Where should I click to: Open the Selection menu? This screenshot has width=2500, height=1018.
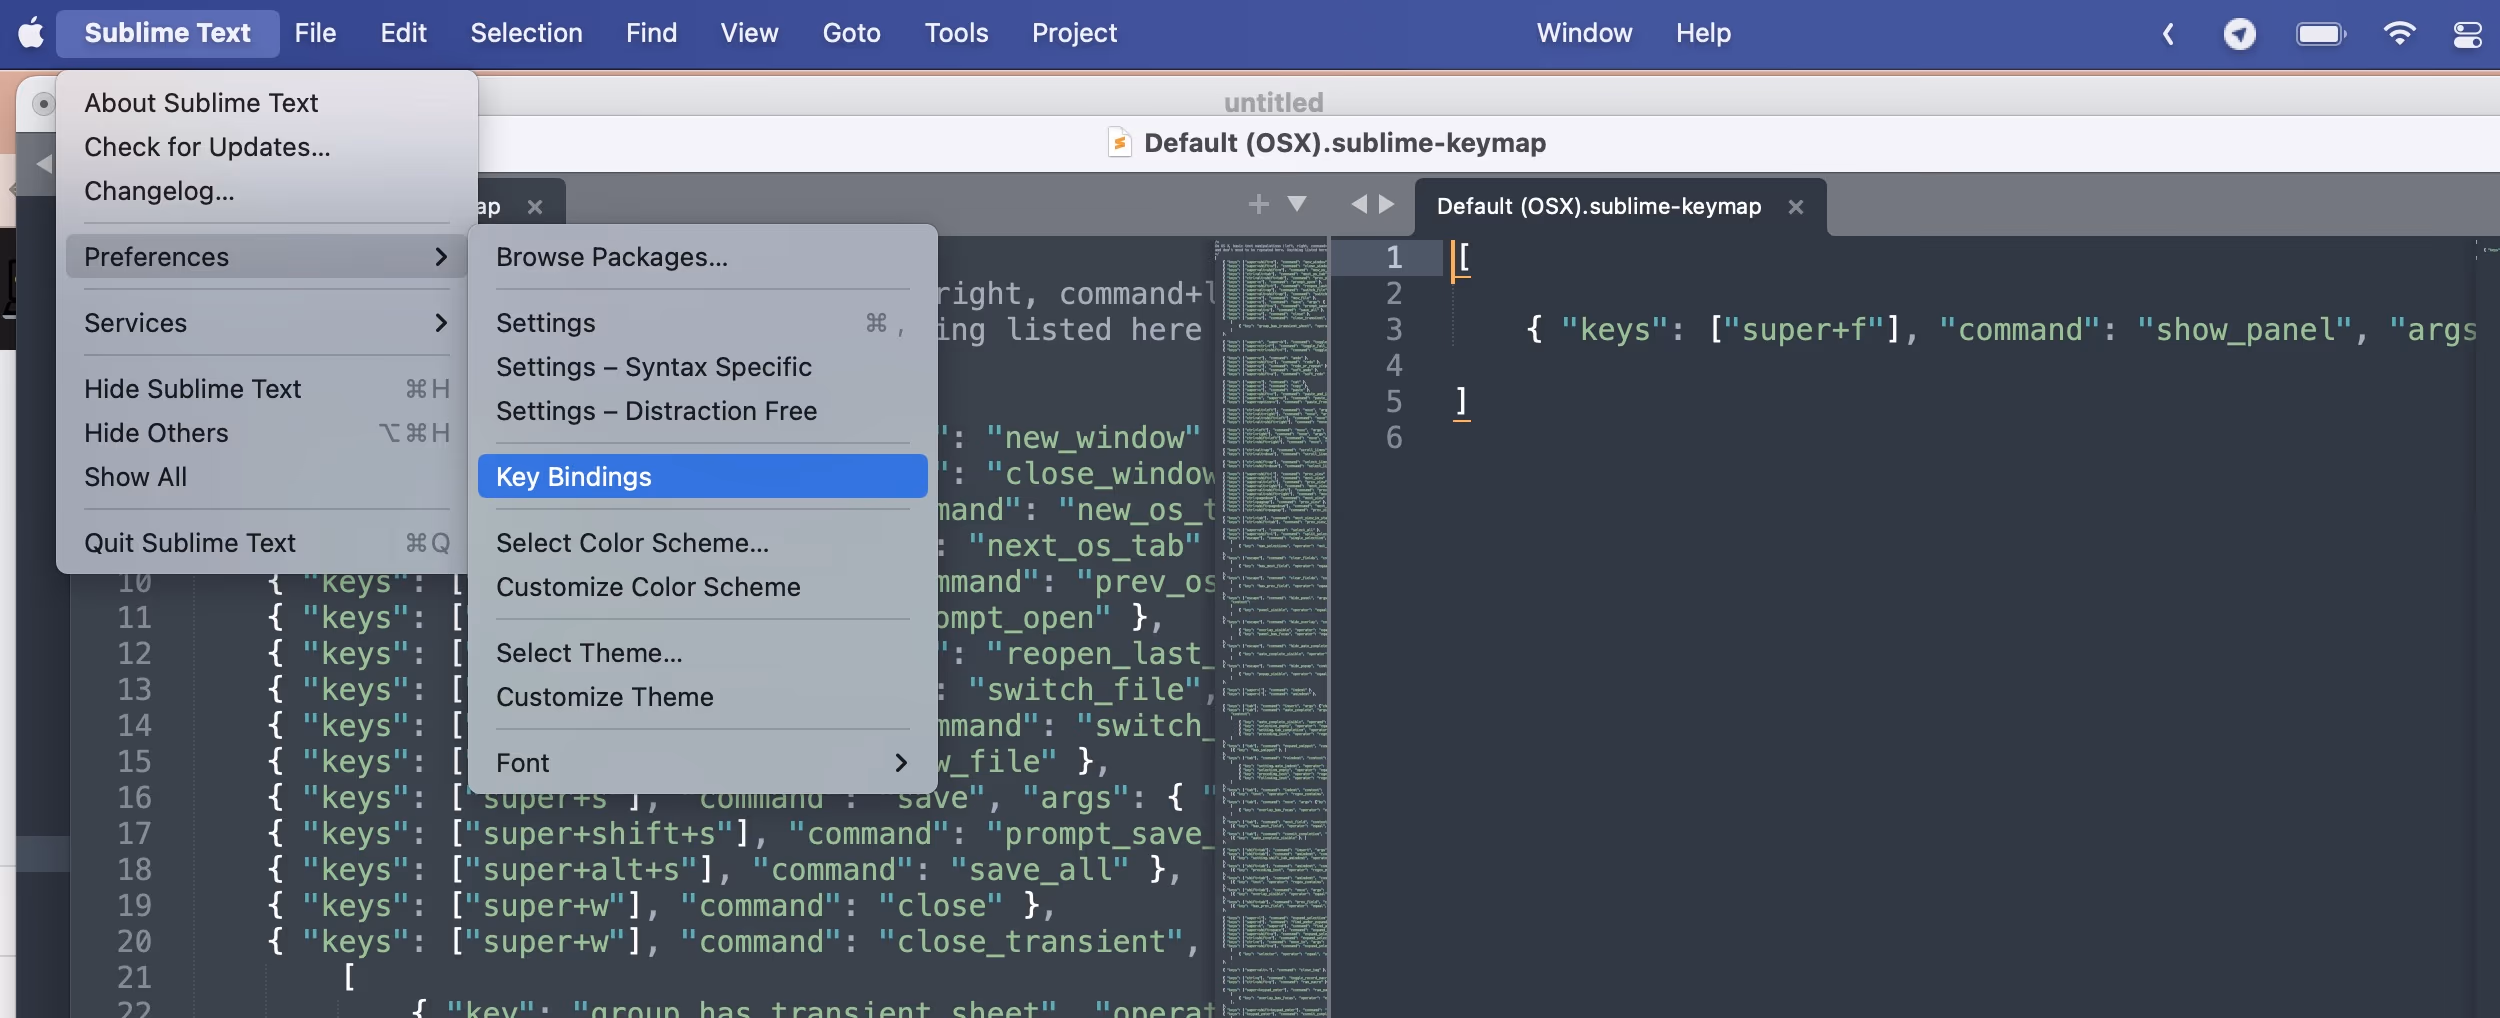(526, 33)
